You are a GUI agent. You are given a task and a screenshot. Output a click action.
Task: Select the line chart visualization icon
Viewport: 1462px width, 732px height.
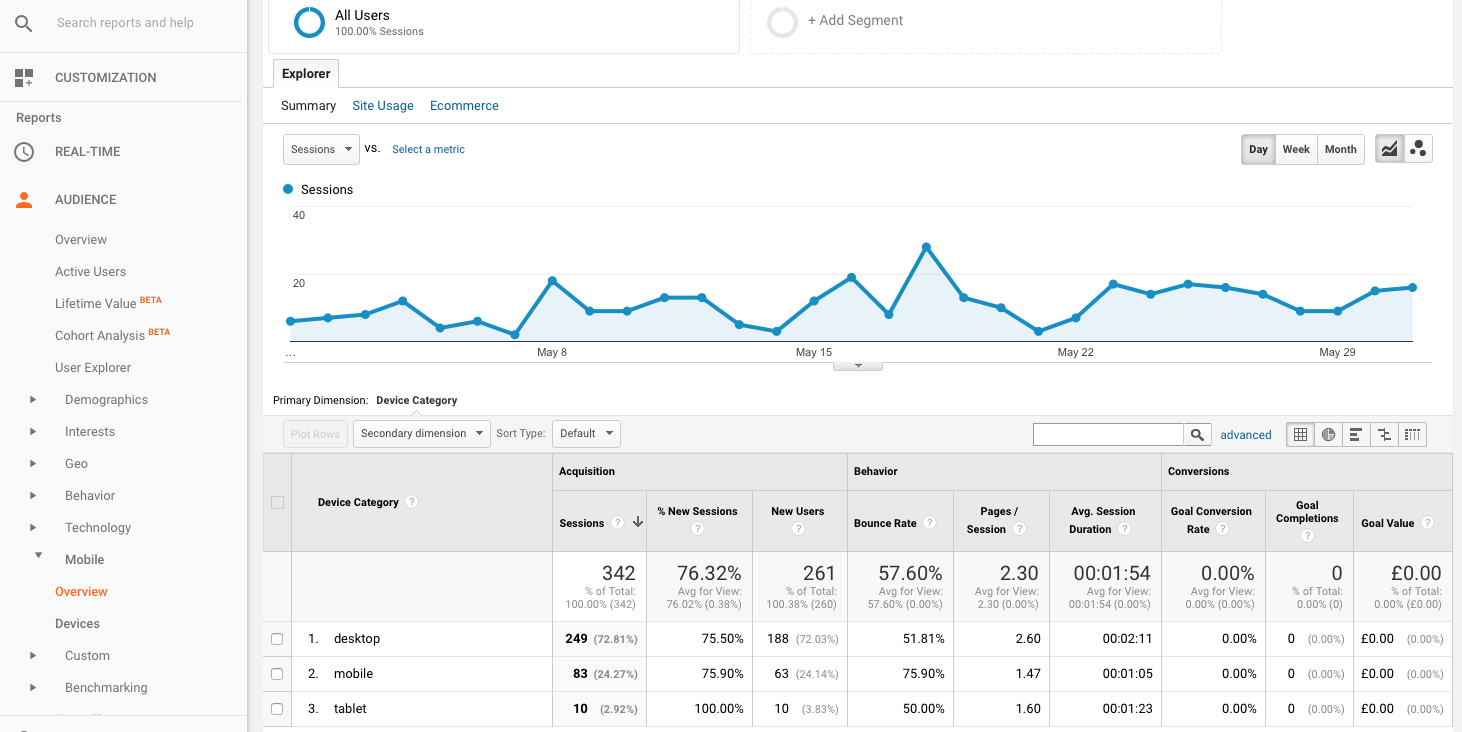pos(1389,148)
